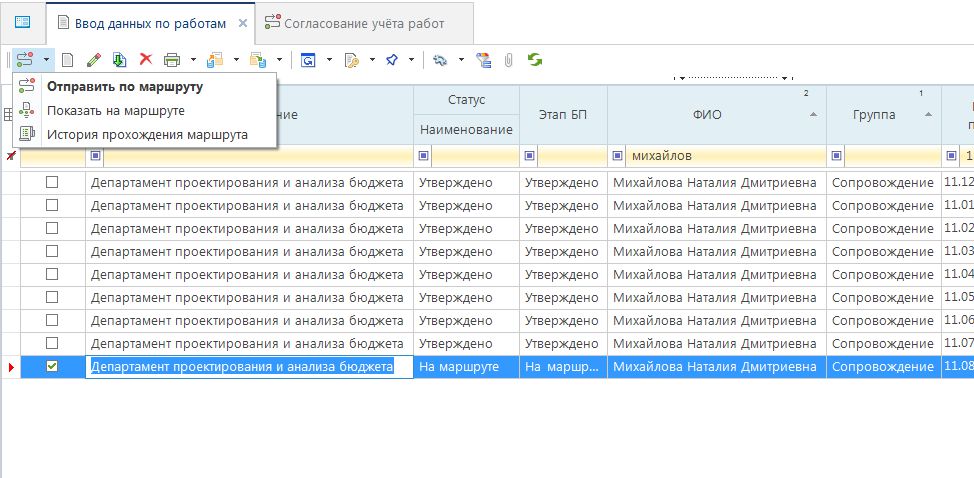Click the new document icon in toolbar
The image size is (974, 478).
coord(68,60)
